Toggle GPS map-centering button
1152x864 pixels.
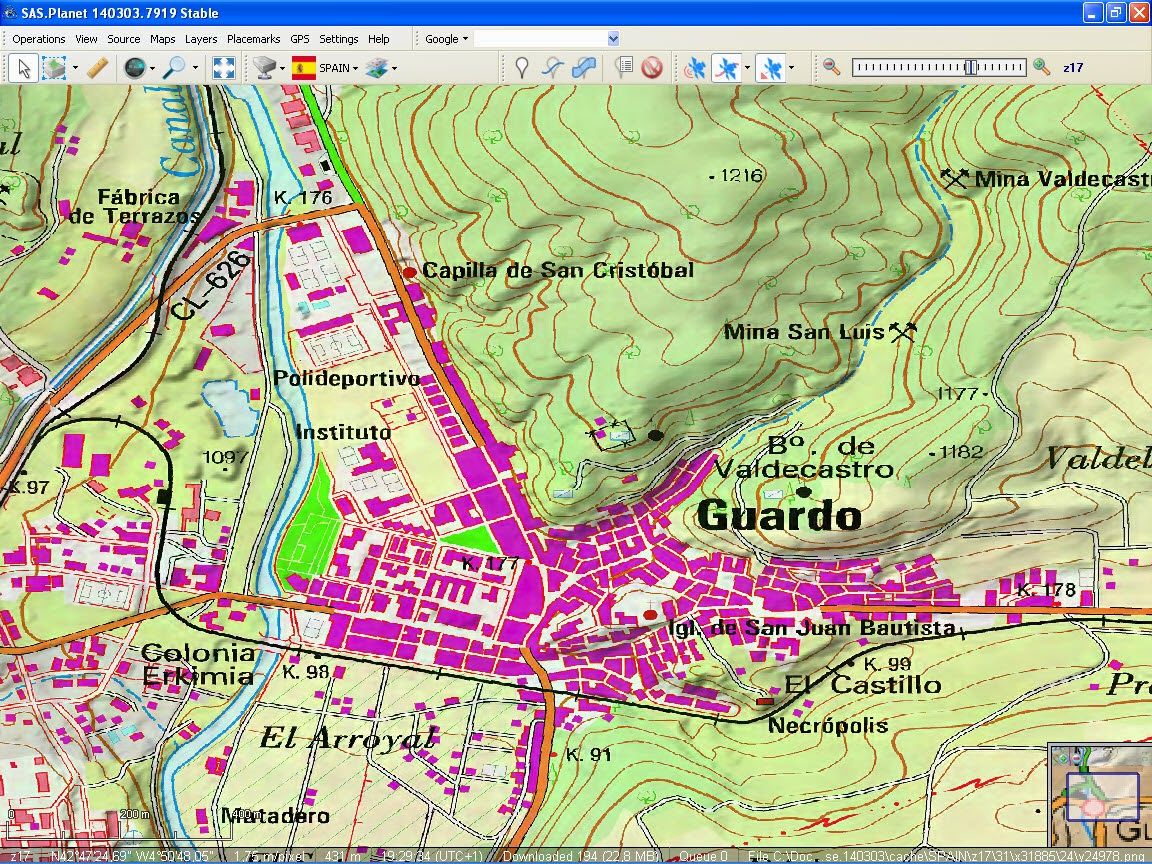[x=771, y=68]
